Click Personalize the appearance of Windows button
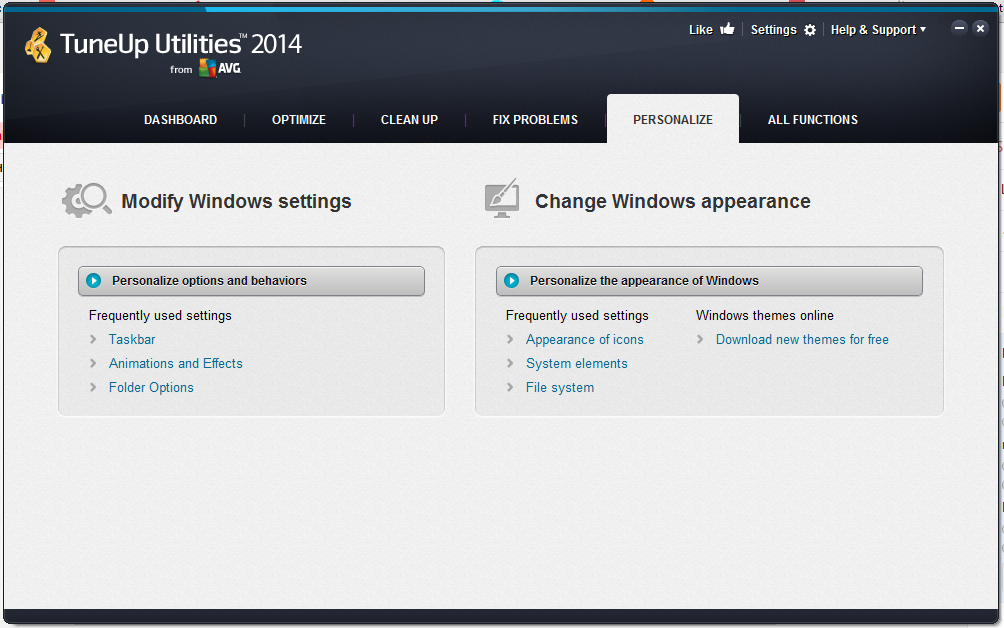The height and width of the screenshot is (628, 1004). [x=709, y=281]
